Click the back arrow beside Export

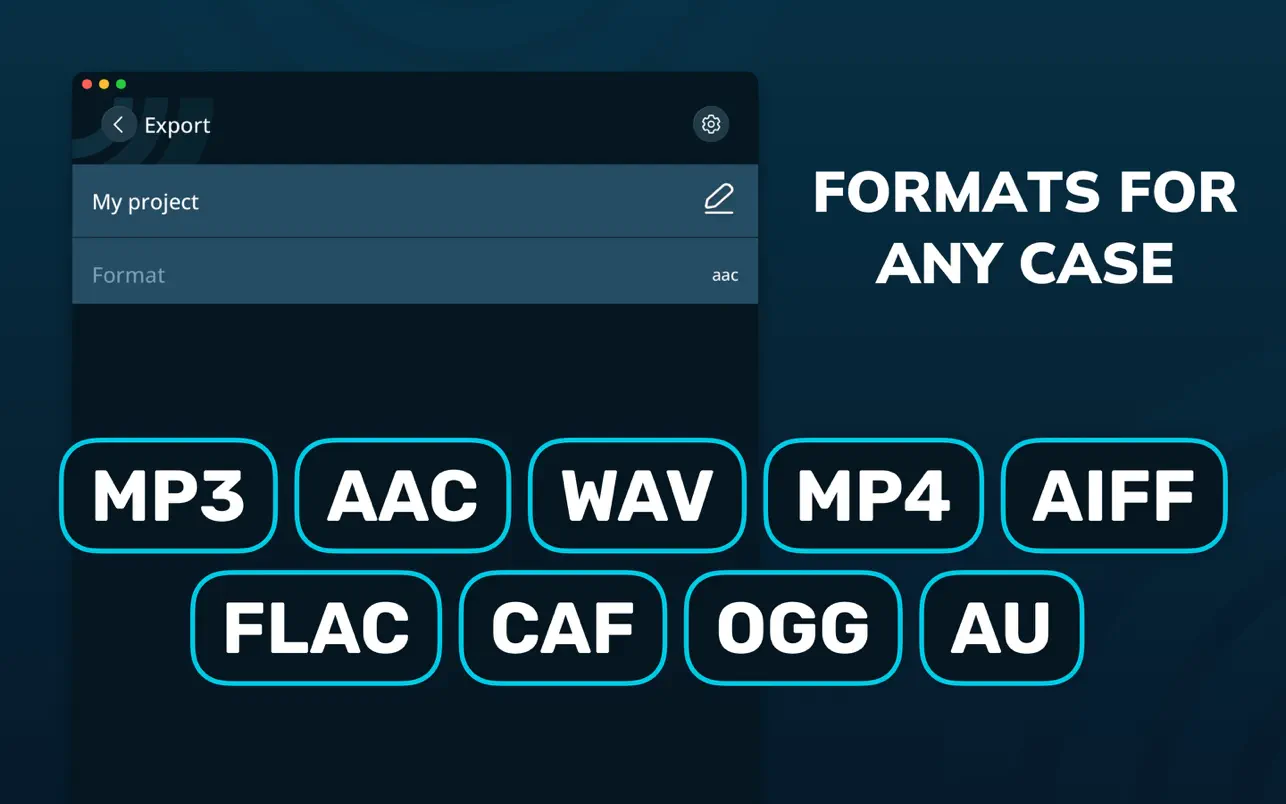118,125
